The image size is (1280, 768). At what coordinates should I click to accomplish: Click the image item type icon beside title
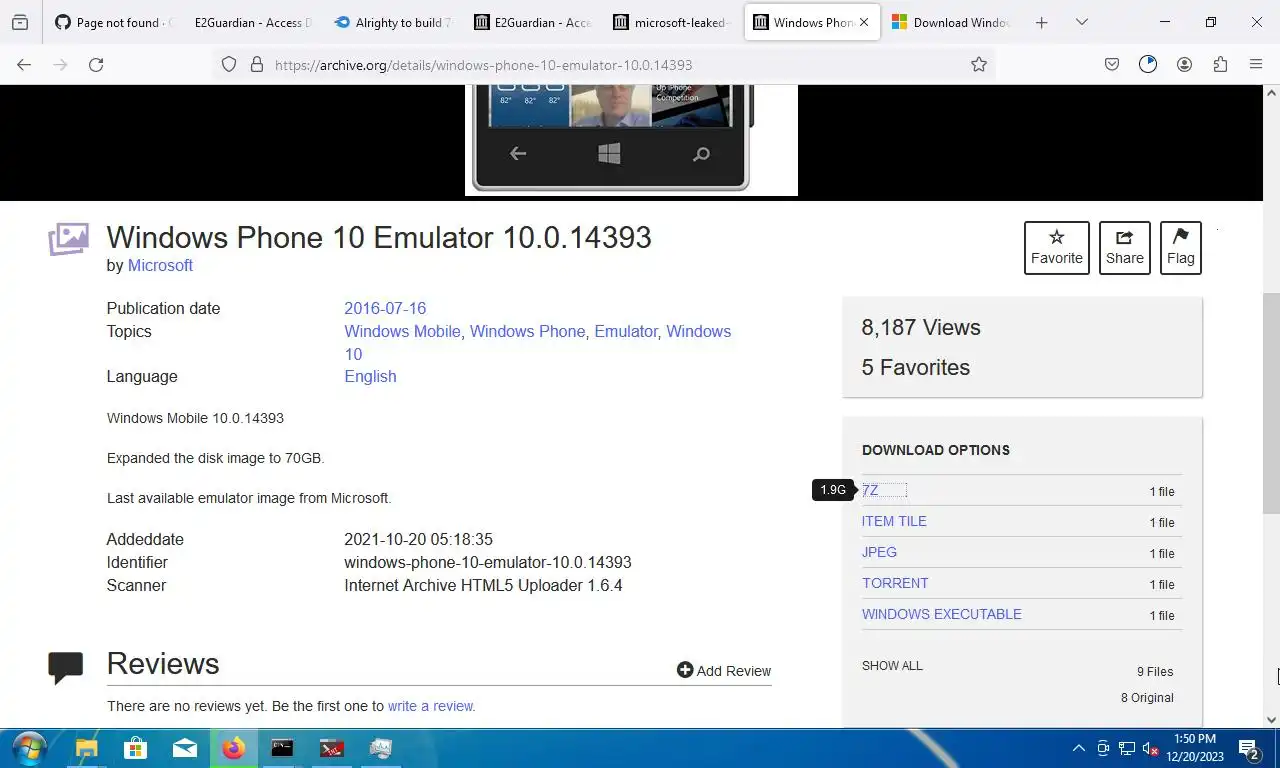69,239
